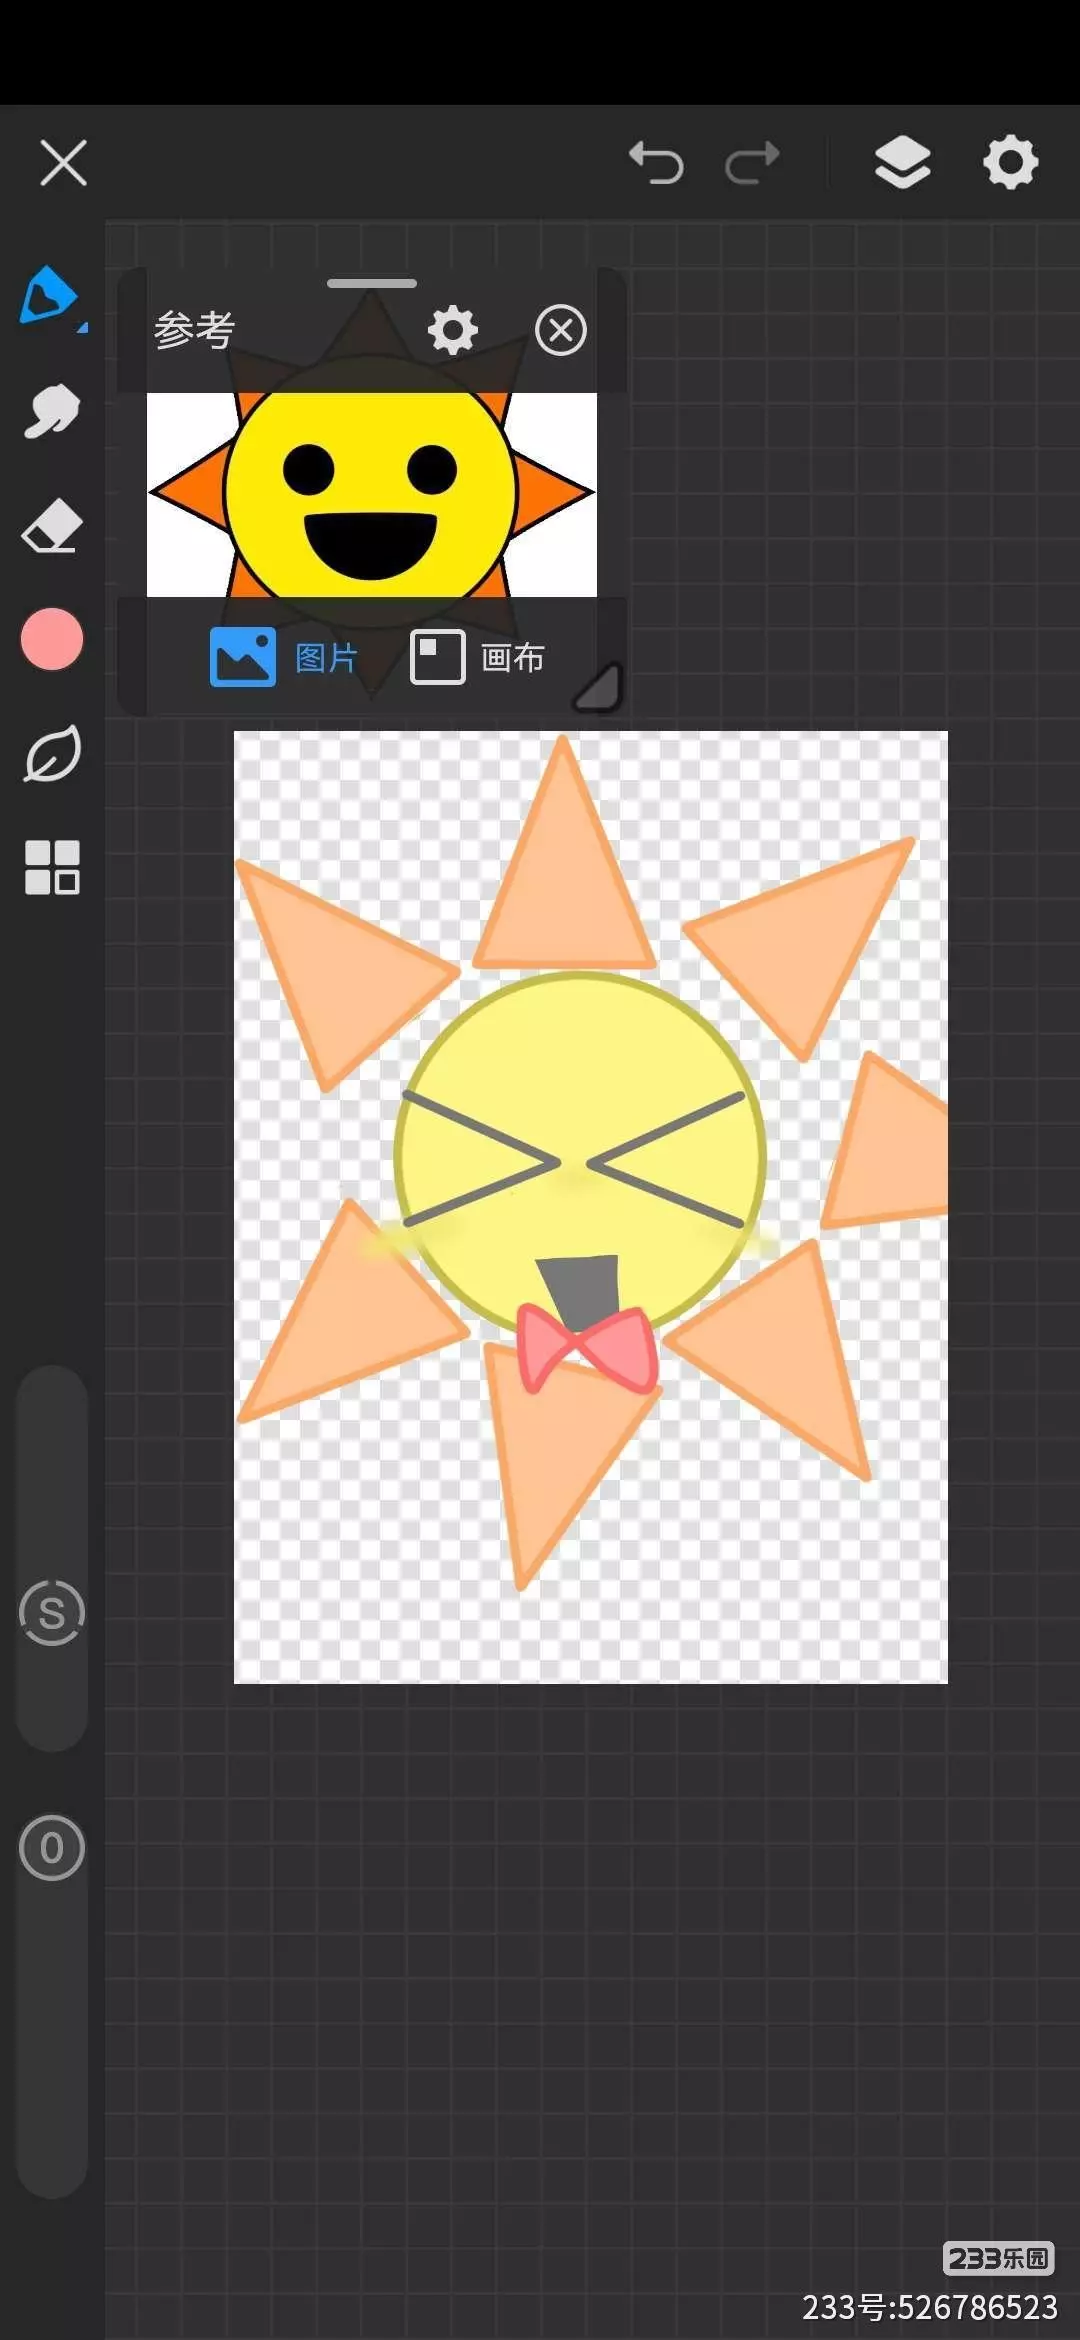Image resolution: width=1080 pixels, height=2340 pixels.
Task: Open the pink color swatch picker
Action: tap(52, 639)
